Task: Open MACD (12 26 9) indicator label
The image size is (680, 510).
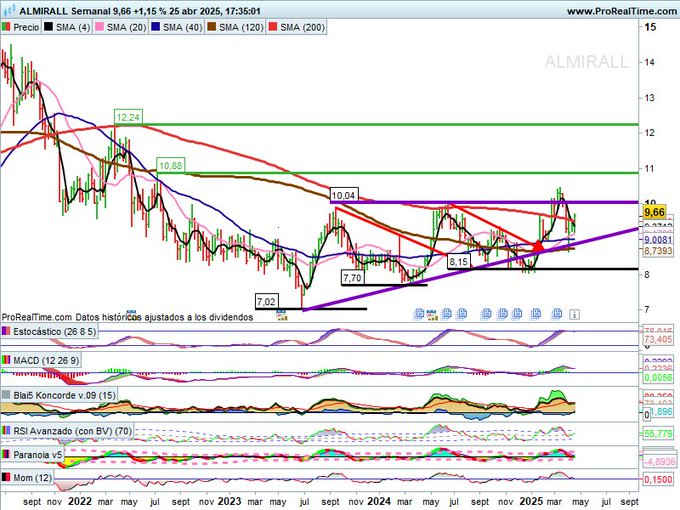Action: click(46, 360)
